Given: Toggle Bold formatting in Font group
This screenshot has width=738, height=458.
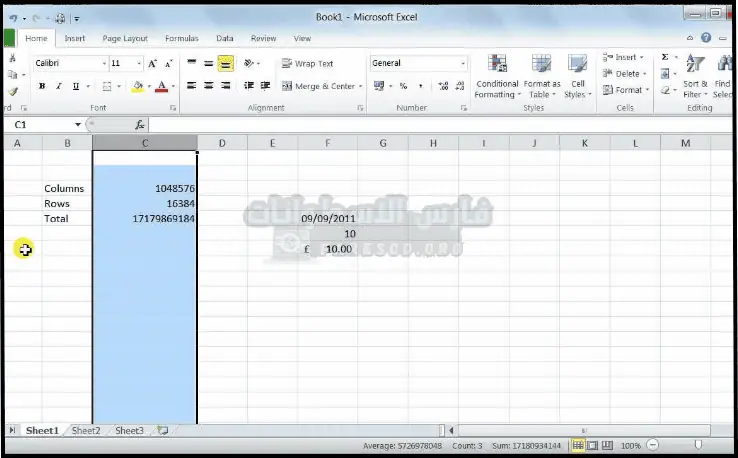Looking at the screenshot, I should pyautogui.click(x=43, y=86).
